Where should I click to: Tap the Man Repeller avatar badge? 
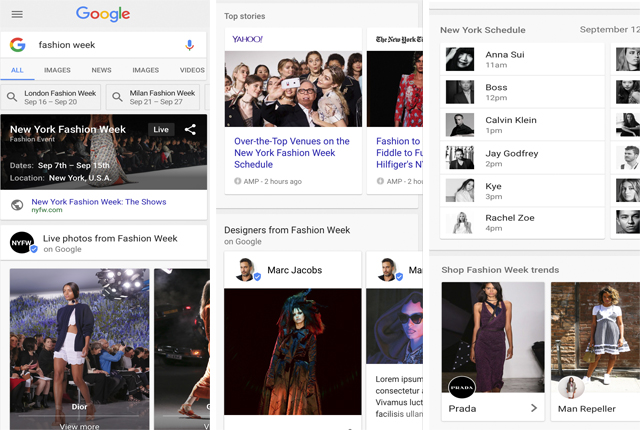[x=571, y=387]
